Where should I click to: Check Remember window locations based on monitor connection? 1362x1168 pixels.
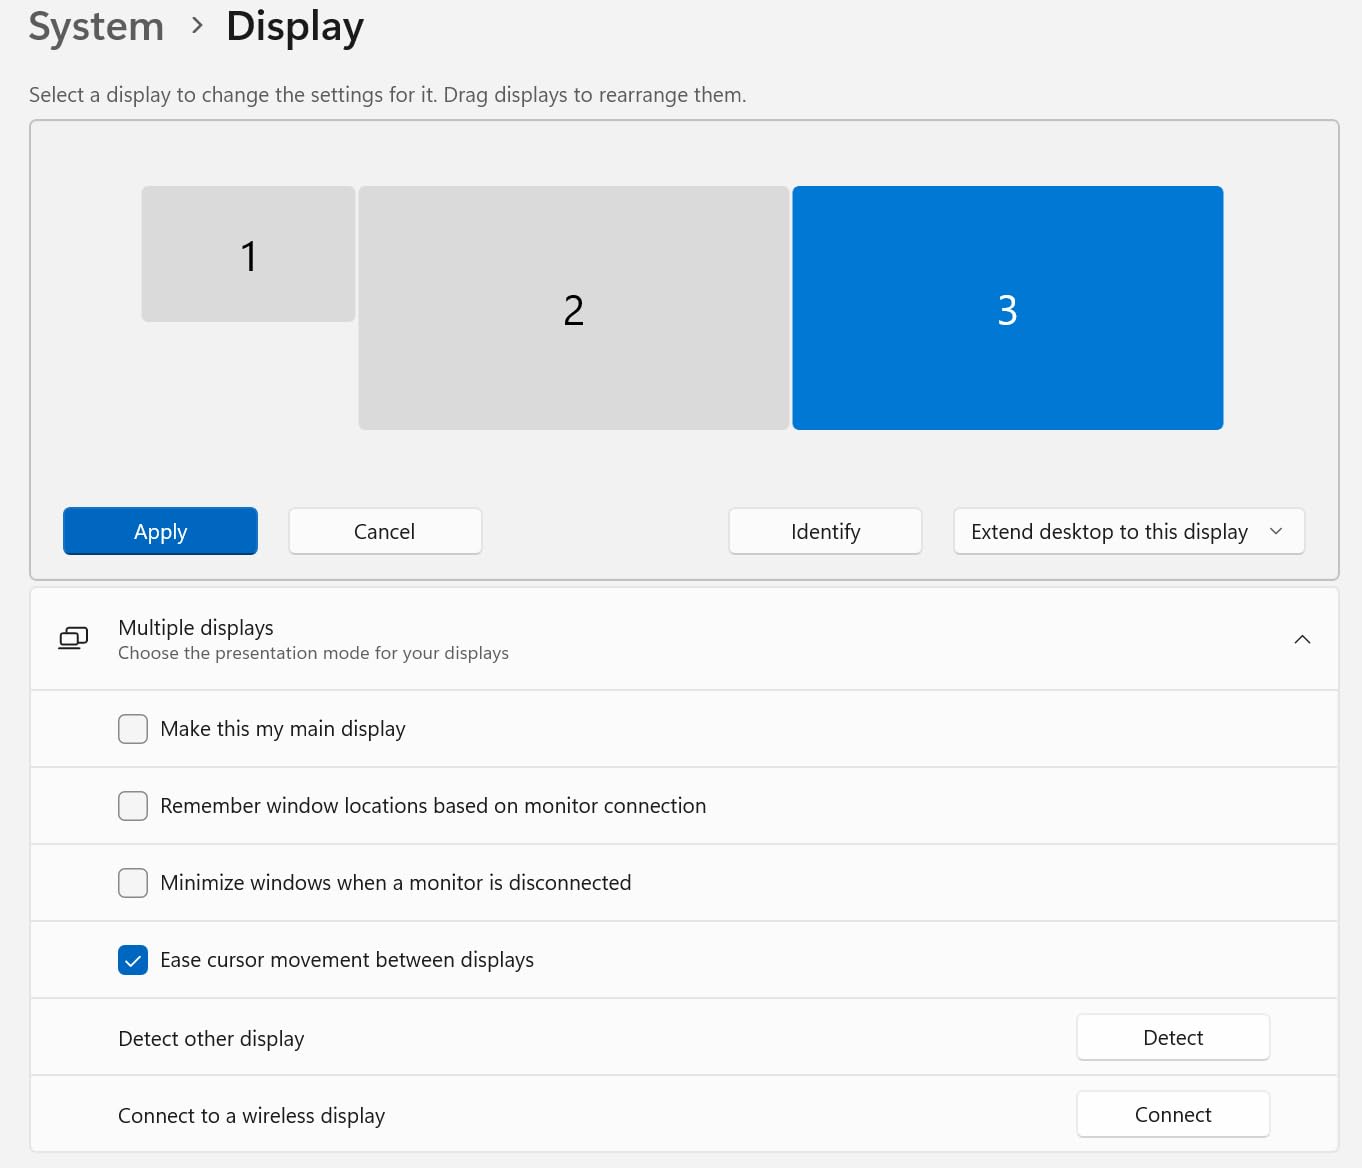133,806
